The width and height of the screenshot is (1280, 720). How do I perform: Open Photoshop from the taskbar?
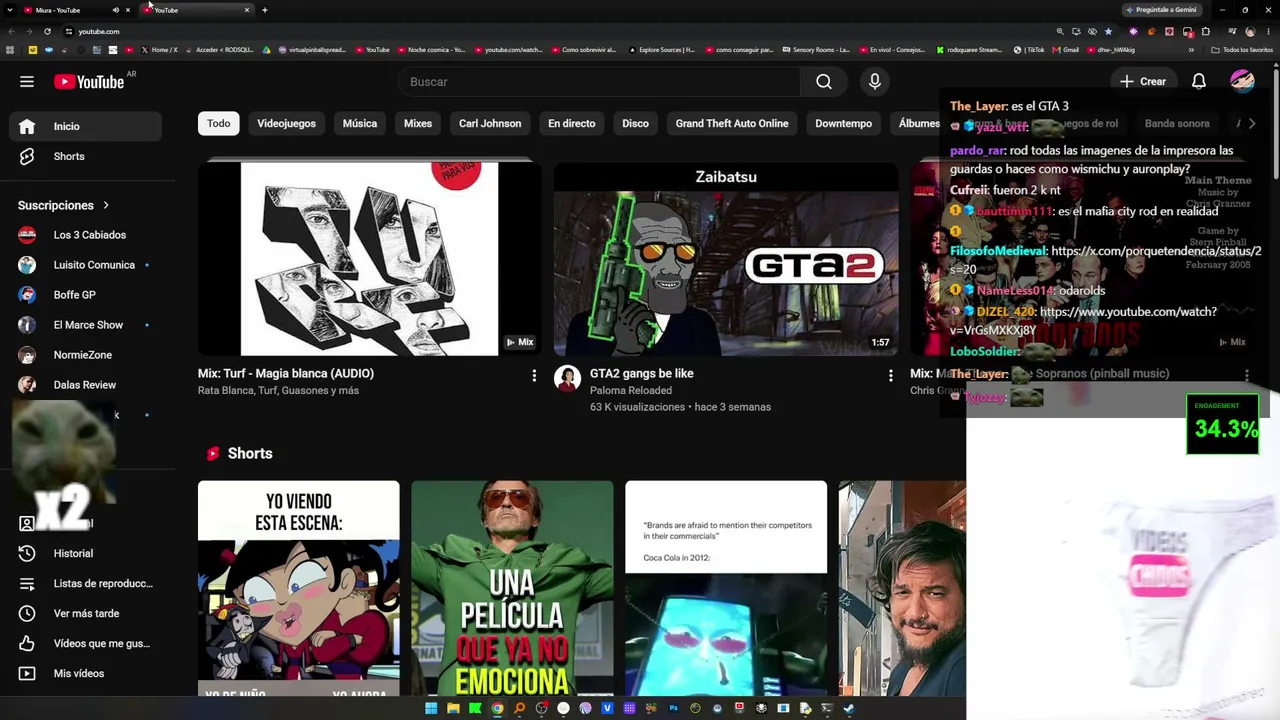673,708
